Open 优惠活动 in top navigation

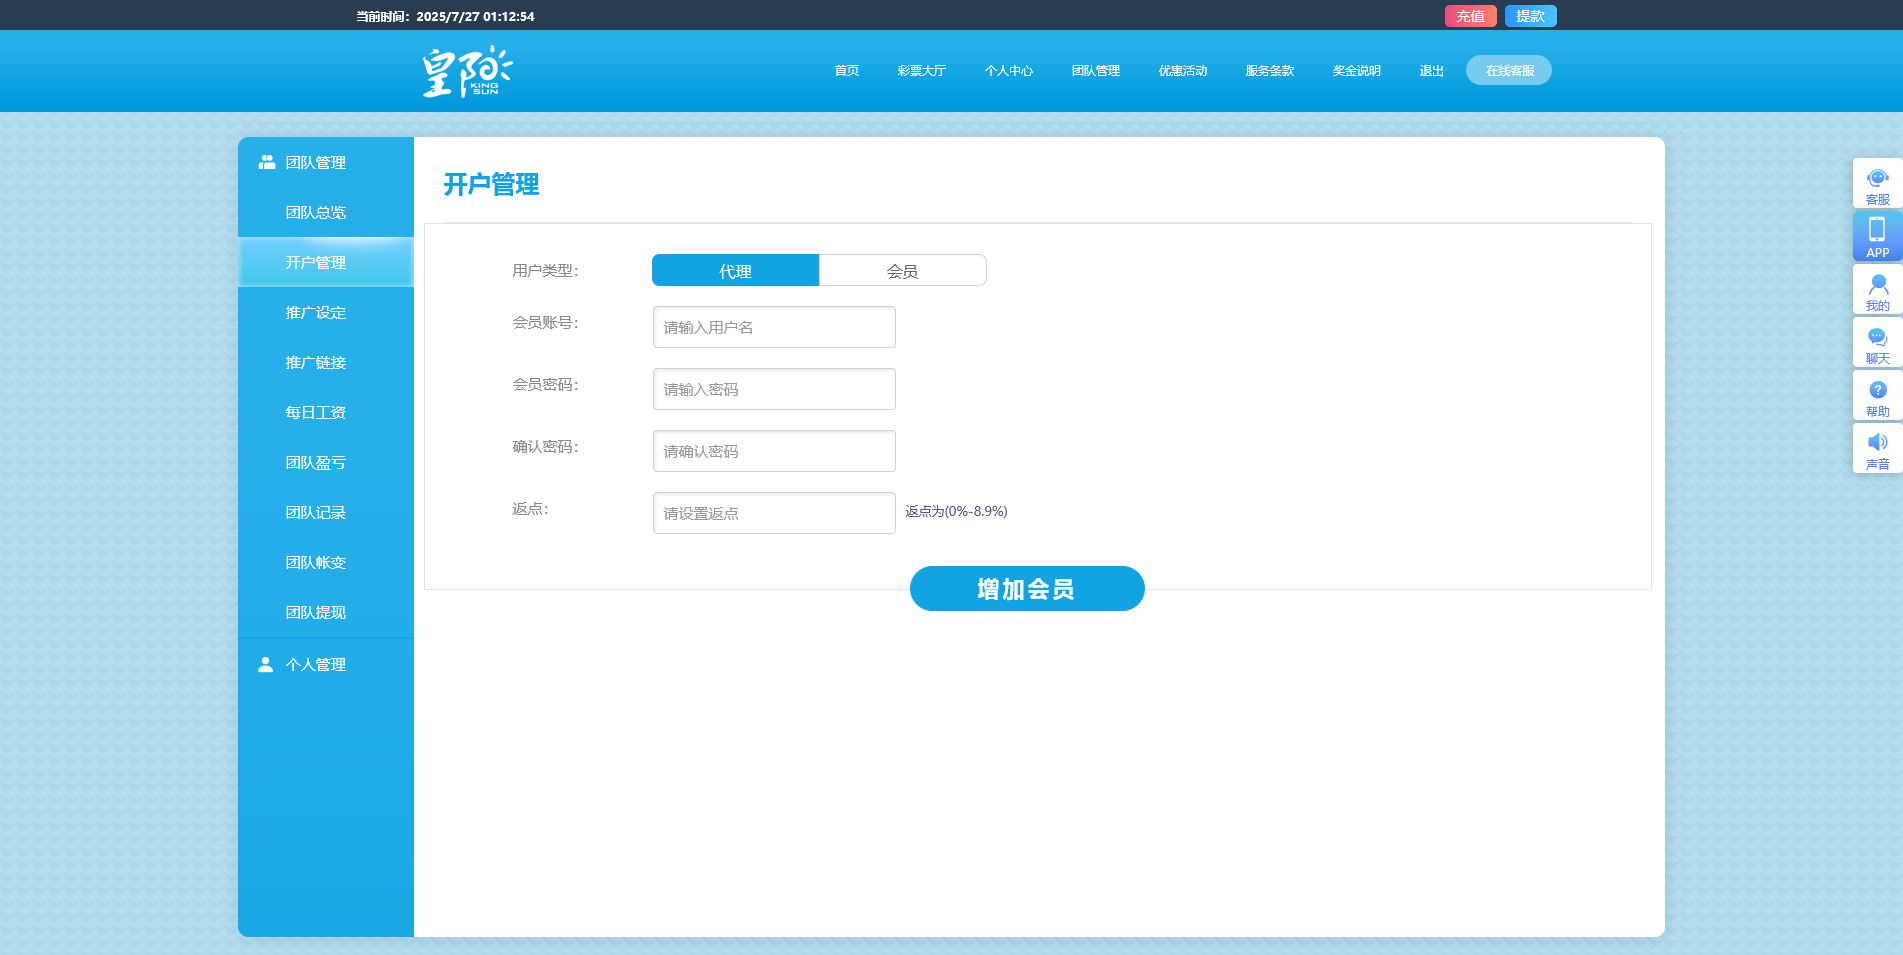click(1182, 71)
